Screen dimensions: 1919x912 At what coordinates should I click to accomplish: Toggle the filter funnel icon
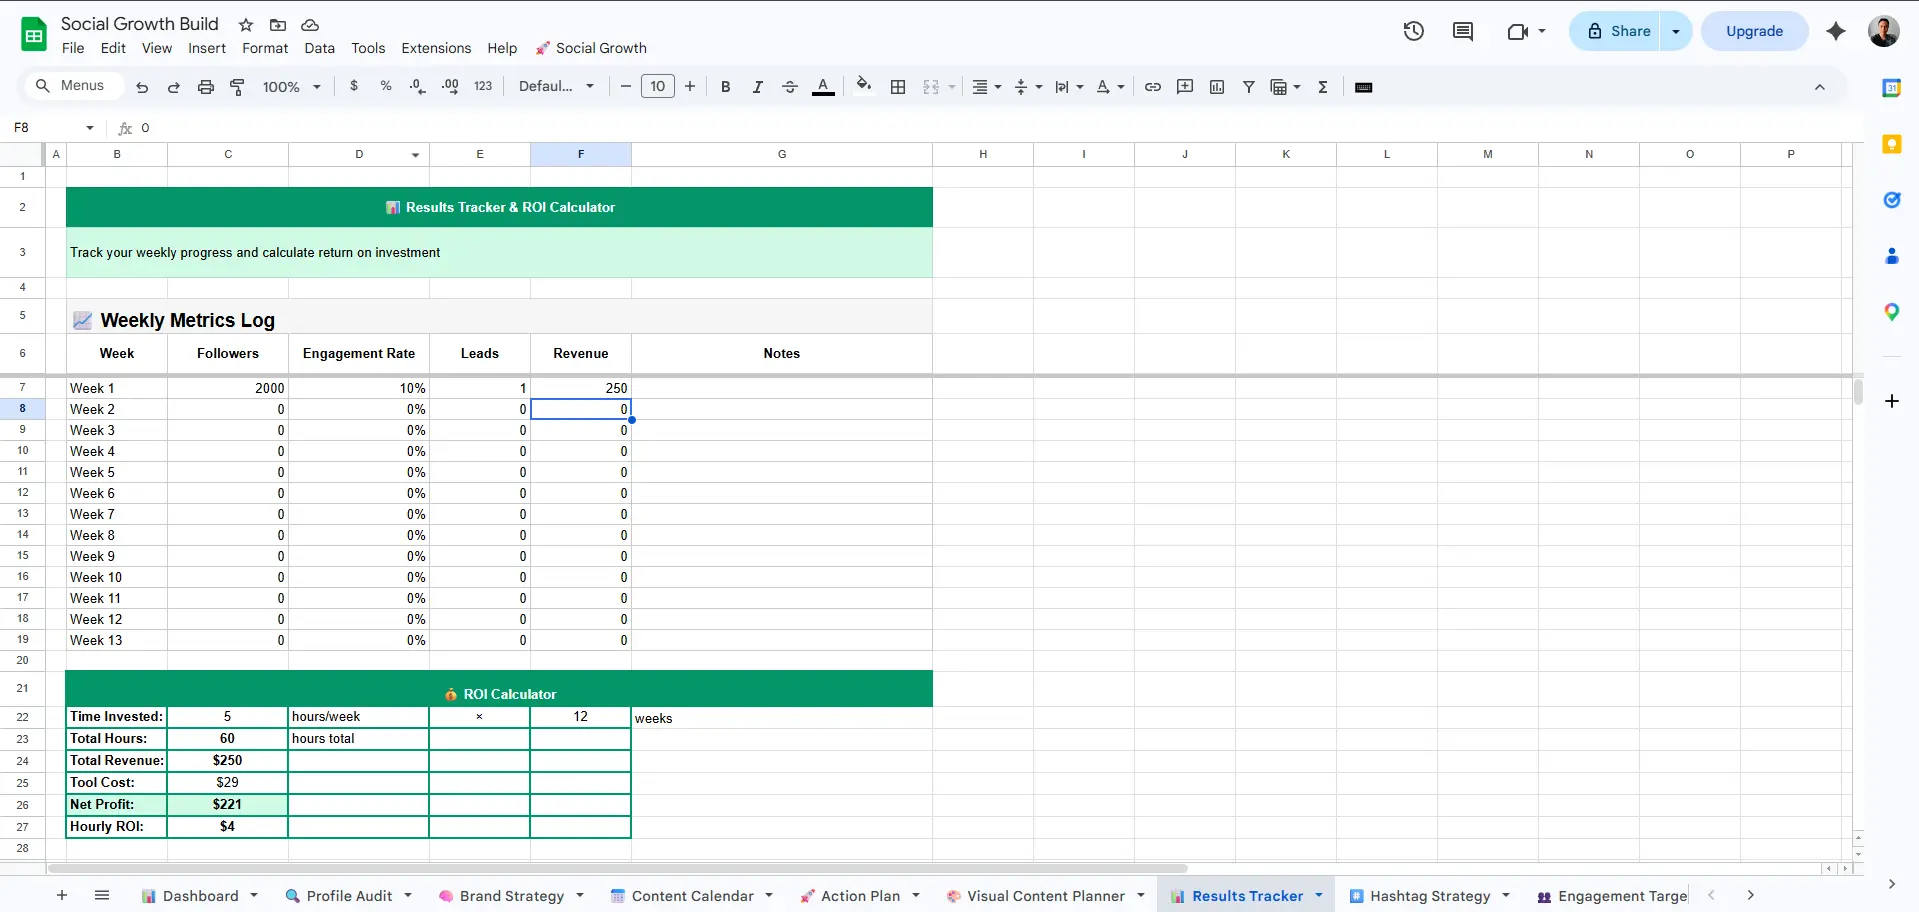tap(1249, 87)
